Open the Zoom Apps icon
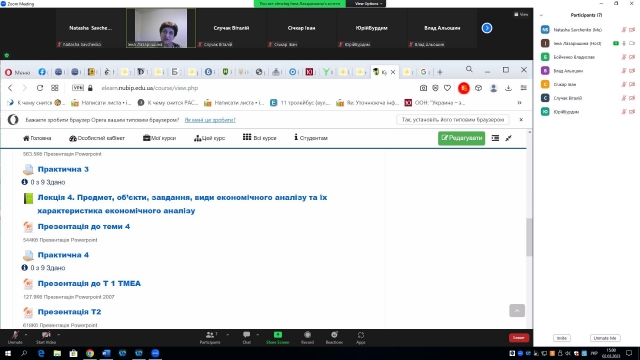The image size is (640, 360). point(361,335)
